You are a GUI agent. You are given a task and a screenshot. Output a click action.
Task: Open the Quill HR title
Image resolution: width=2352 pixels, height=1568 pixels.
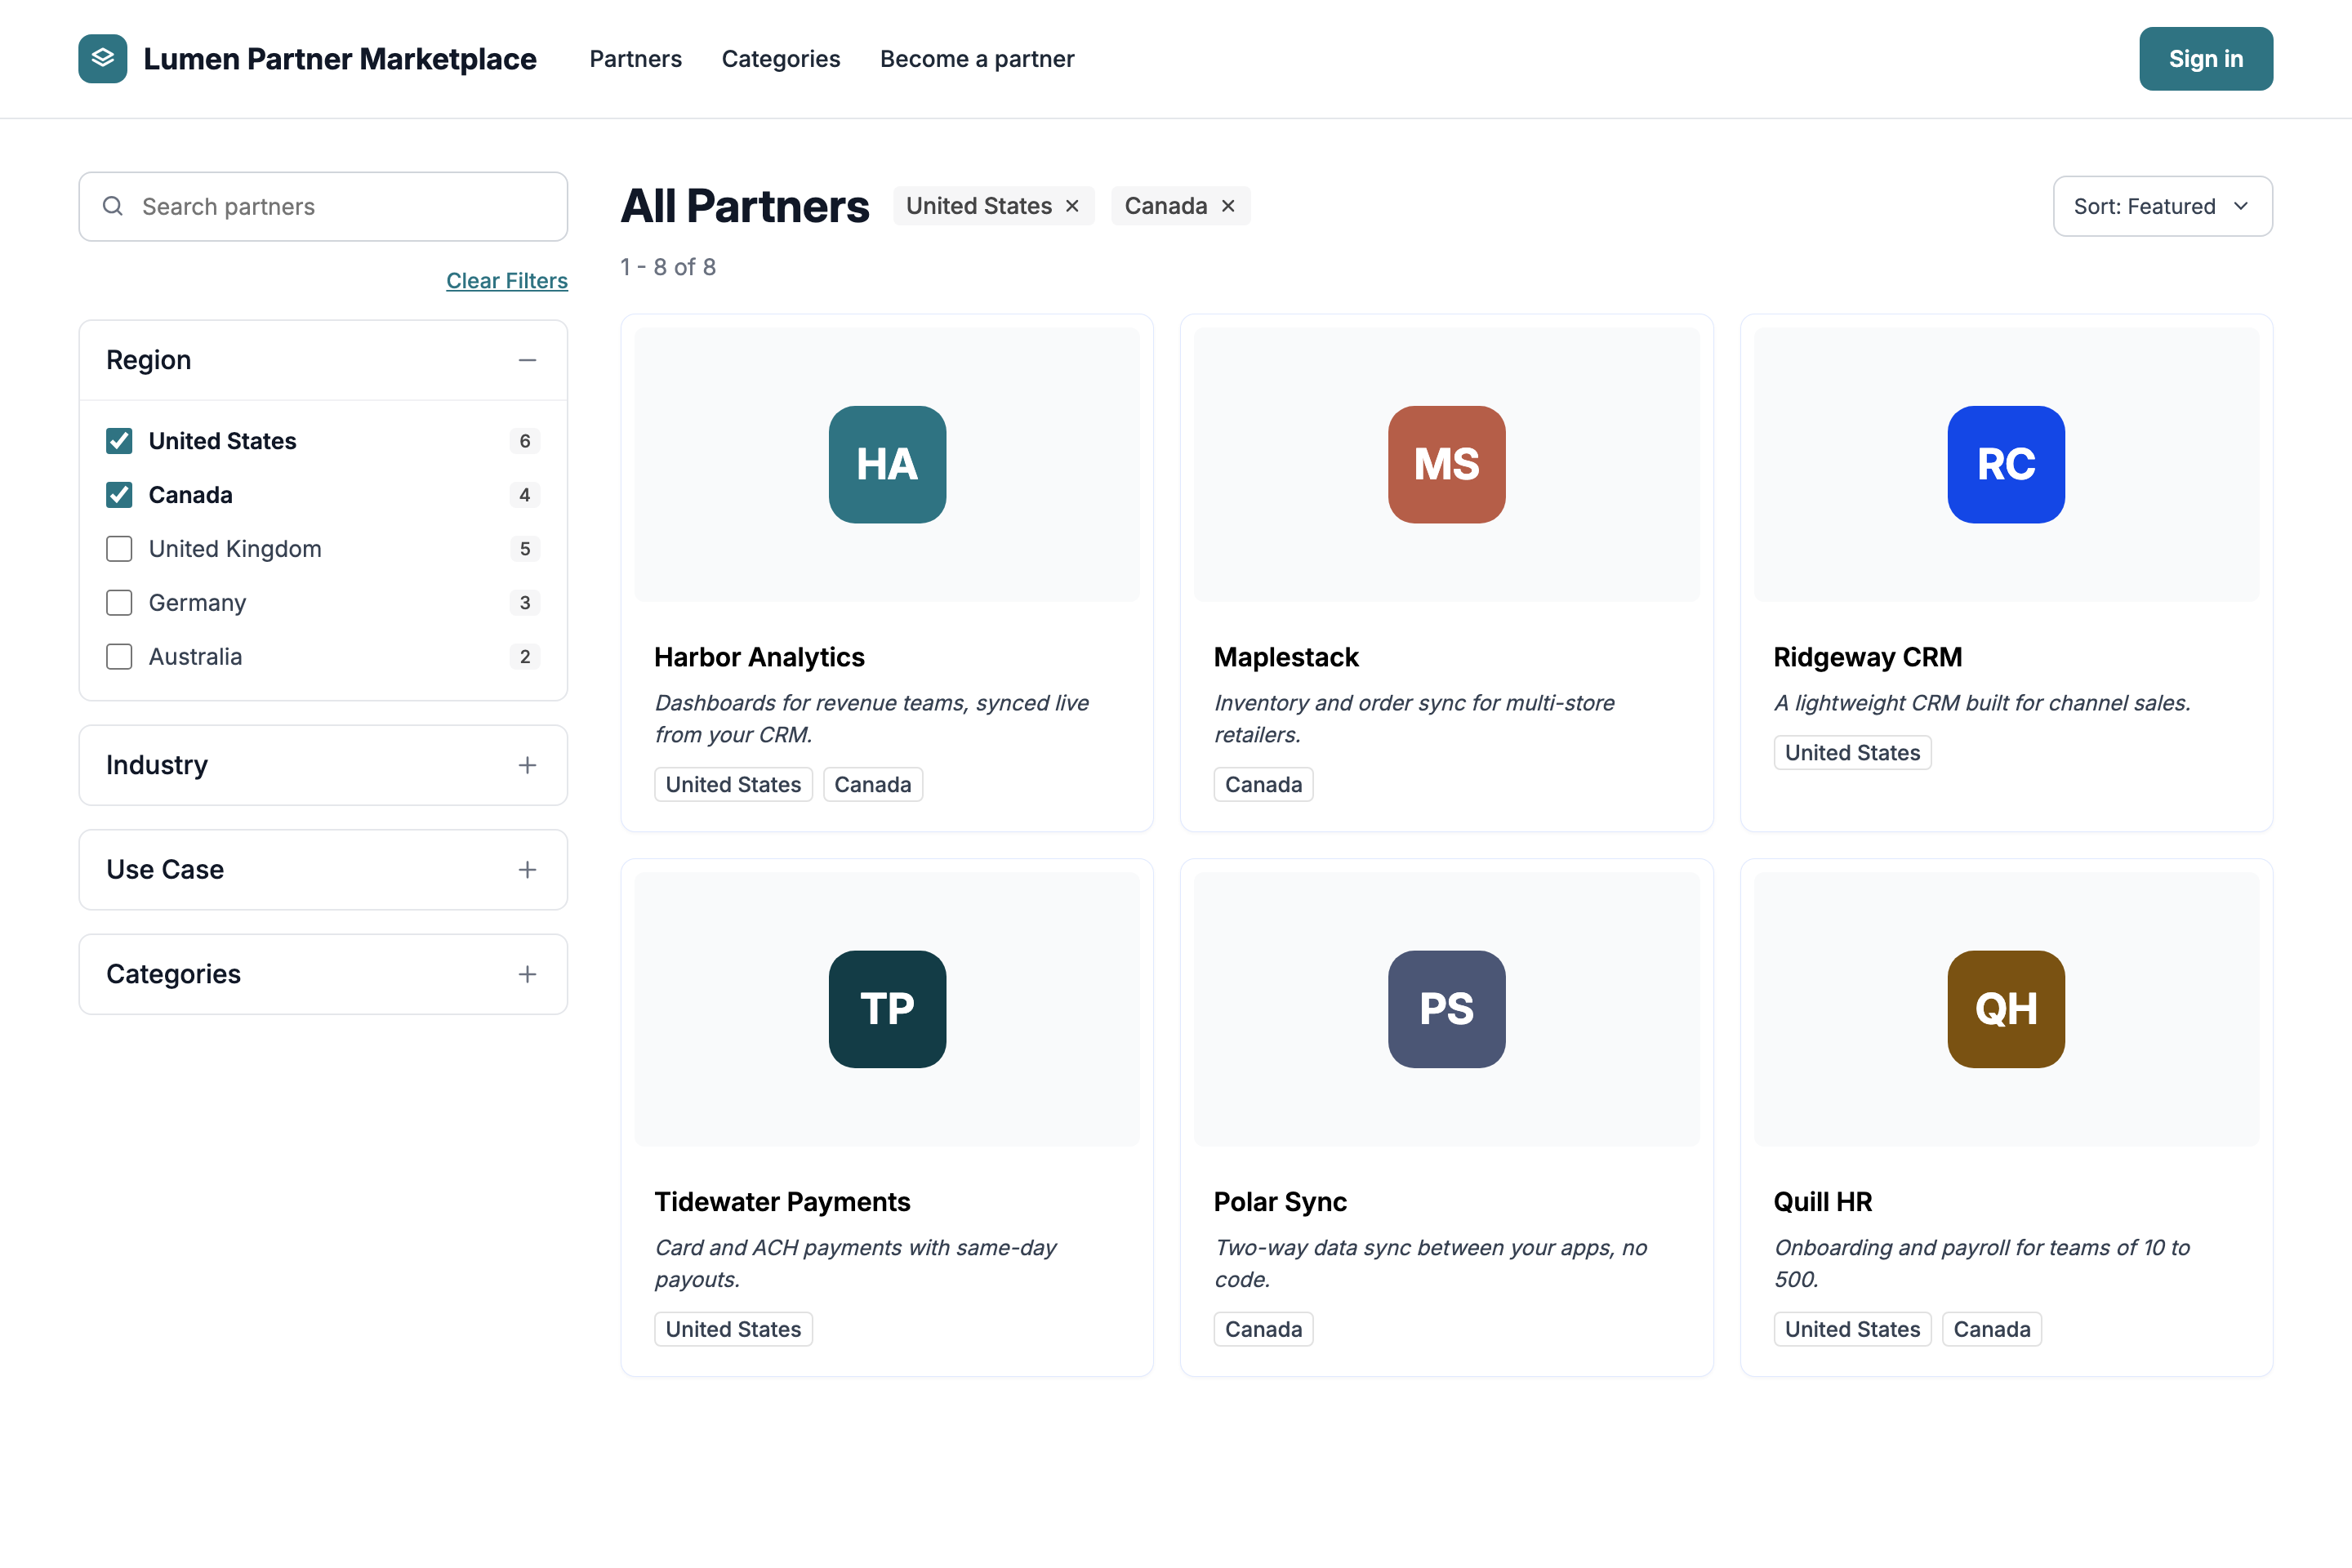click(1822, 1202)
